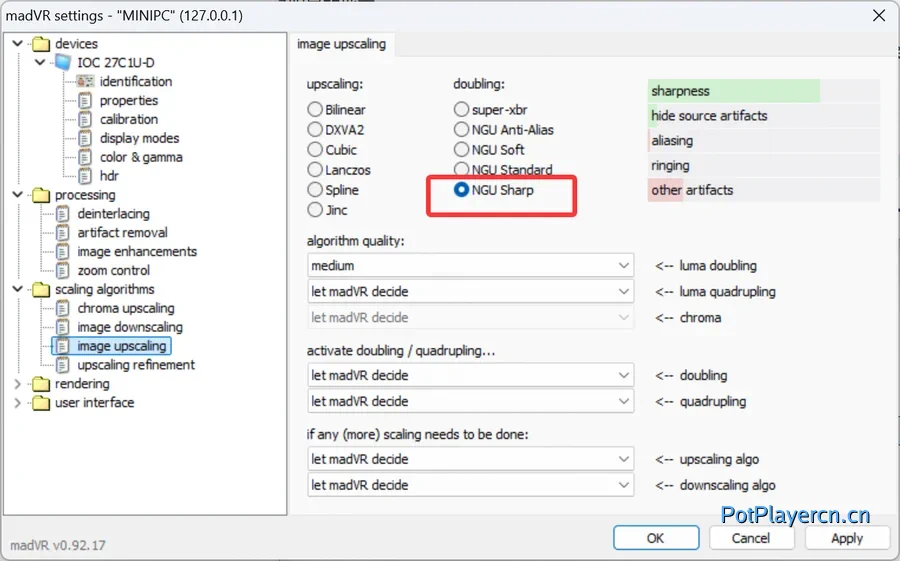This screenshot has height=561, width=900.
Task: Click the Apply button
Action: pyautogui.click(x=846, y=538)
